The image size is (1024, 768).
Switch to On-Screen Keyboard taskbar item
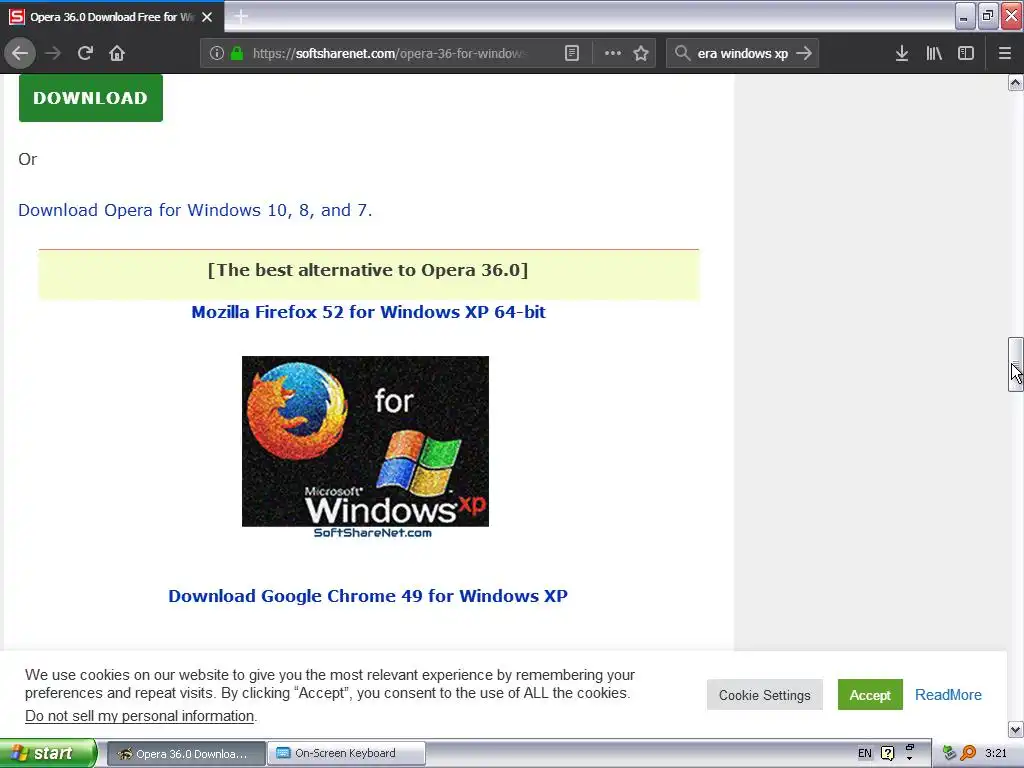tap(347, 754)
